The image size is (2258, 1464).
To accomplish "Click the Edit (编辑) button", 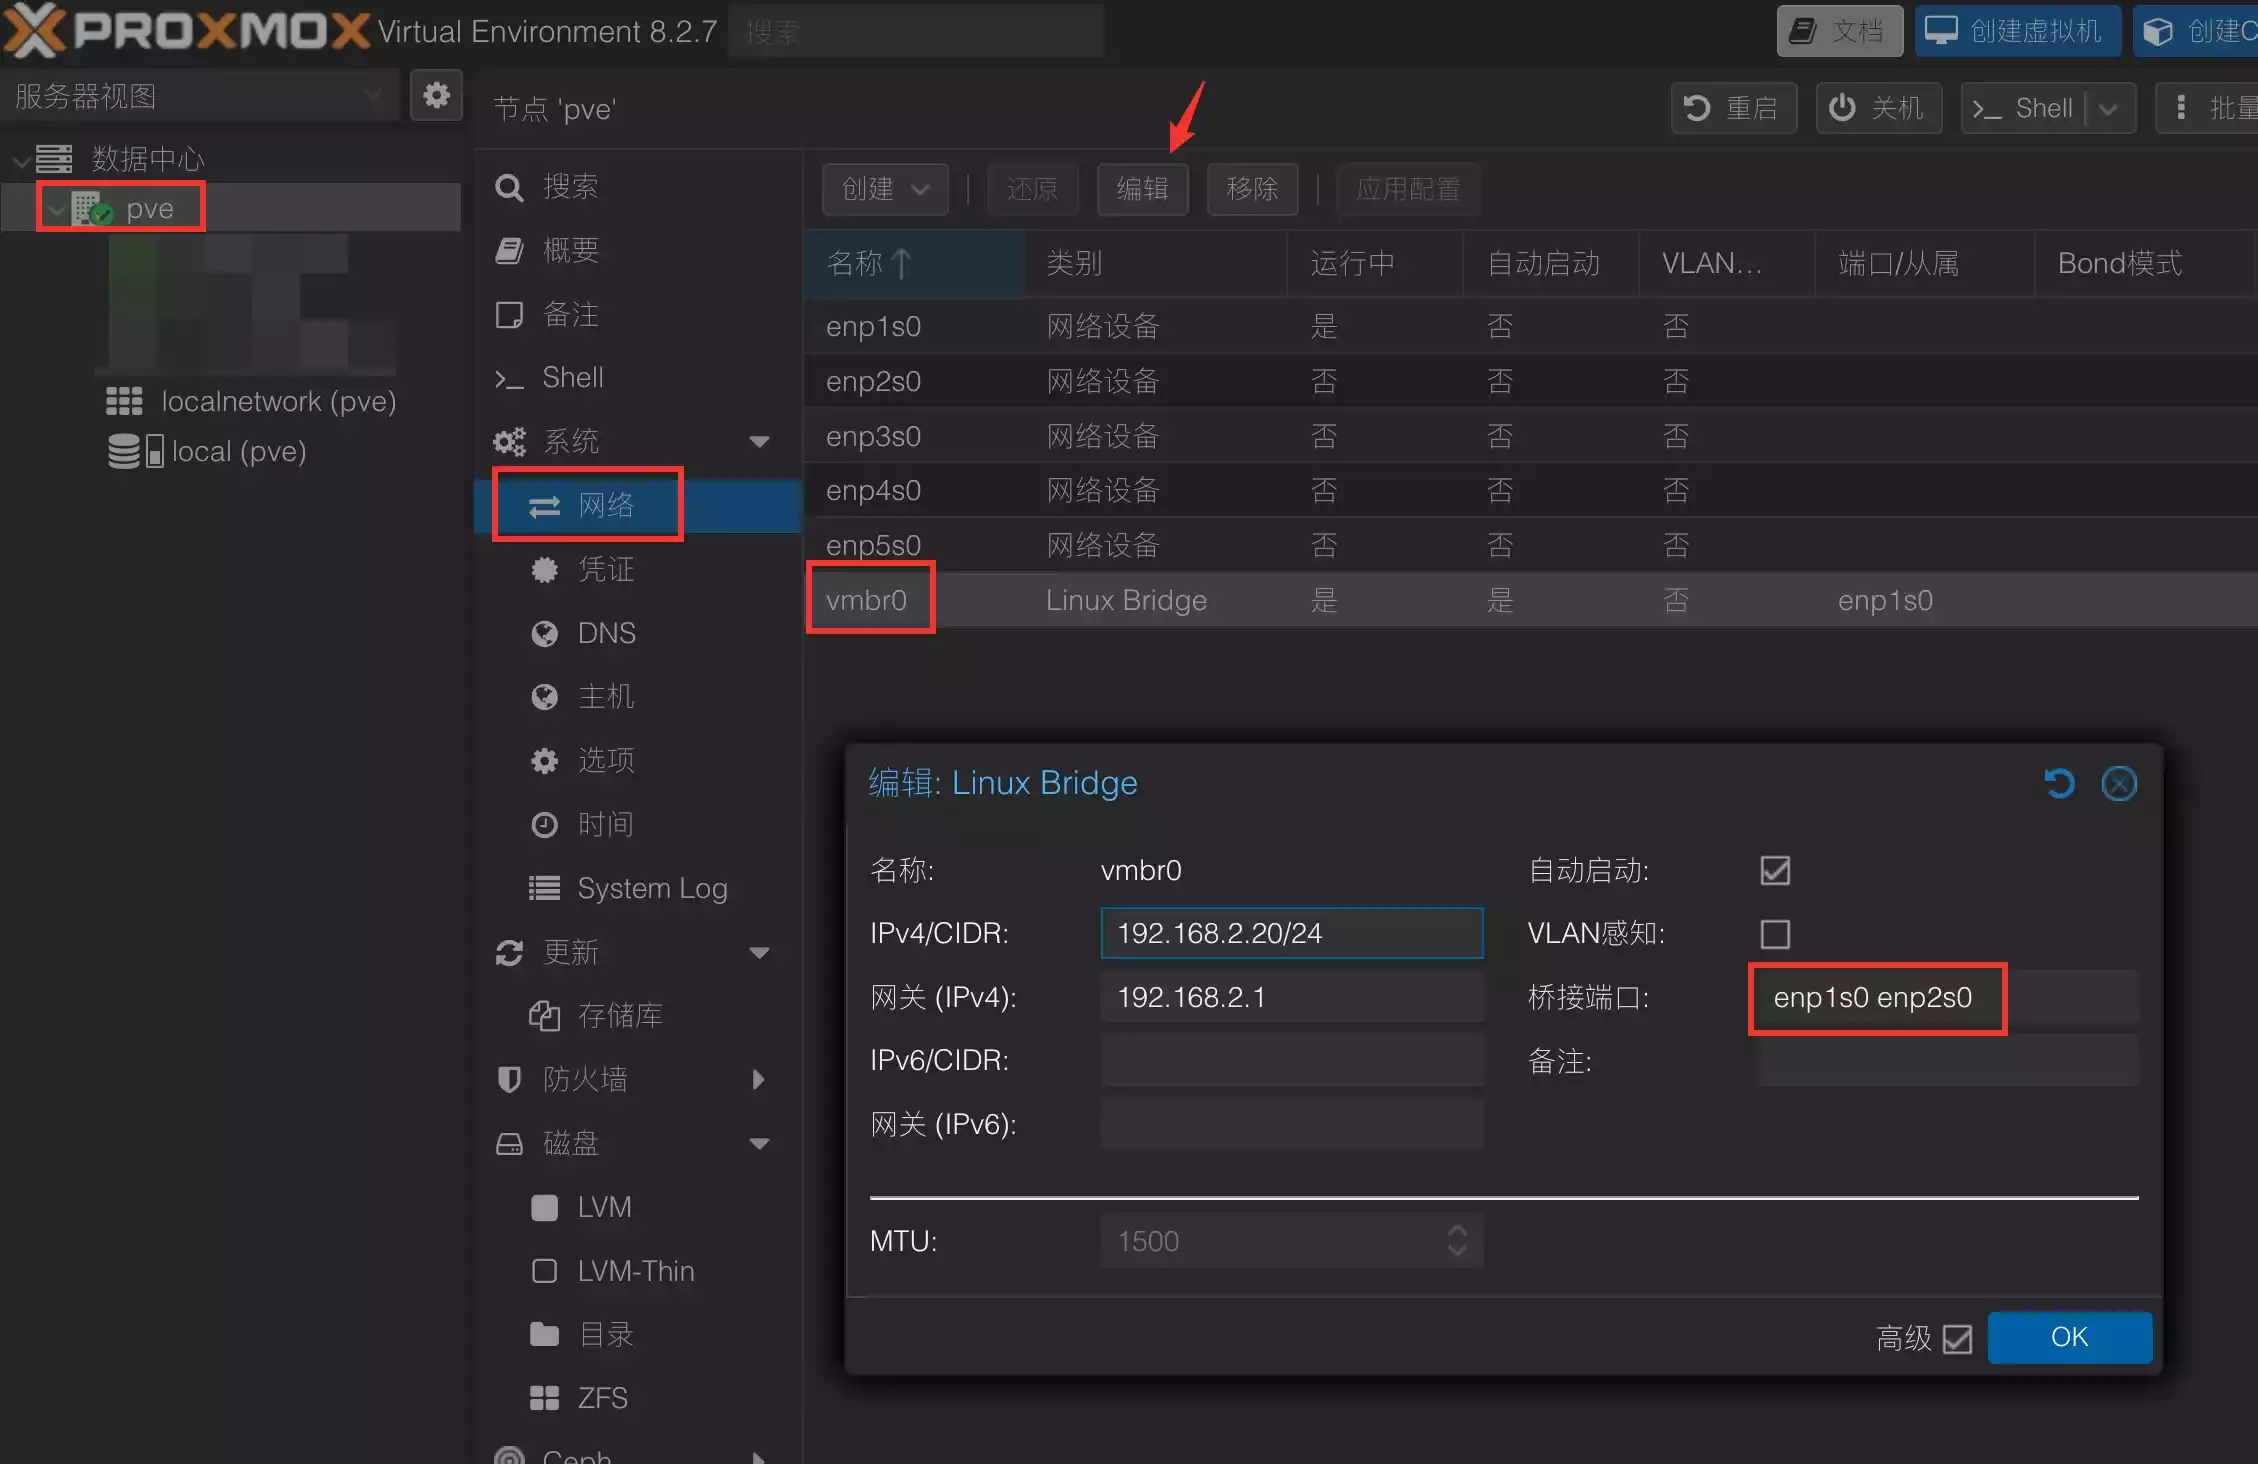I will (x=1142, y=189).
